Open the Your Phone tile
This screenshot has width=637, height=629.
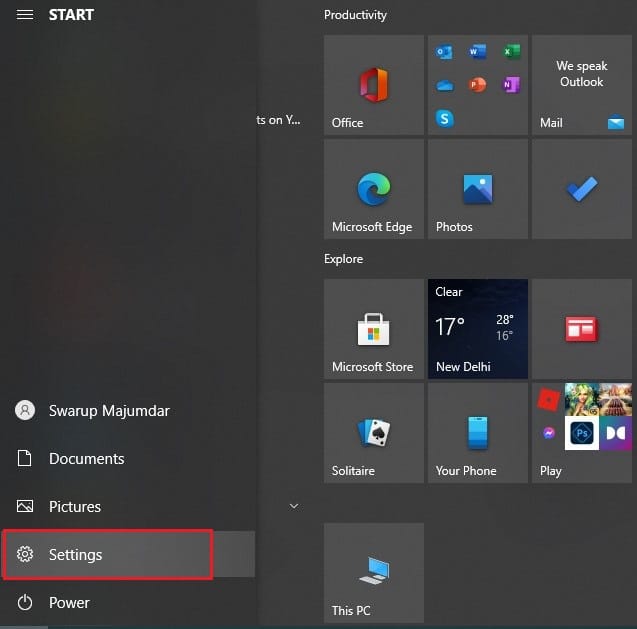pyautogui.click(x=478, y=433)
